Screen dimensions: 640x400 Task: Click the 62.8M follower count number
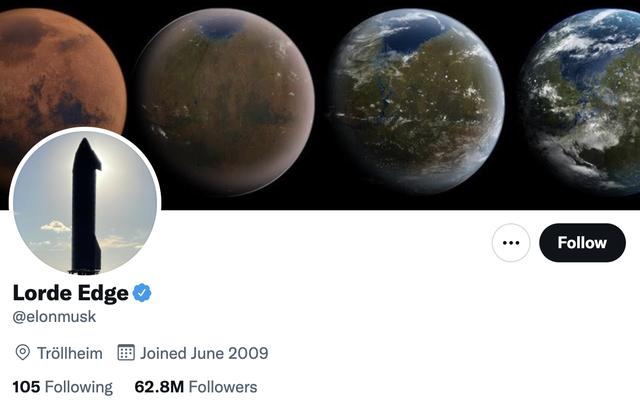click(x=159, y=387)
